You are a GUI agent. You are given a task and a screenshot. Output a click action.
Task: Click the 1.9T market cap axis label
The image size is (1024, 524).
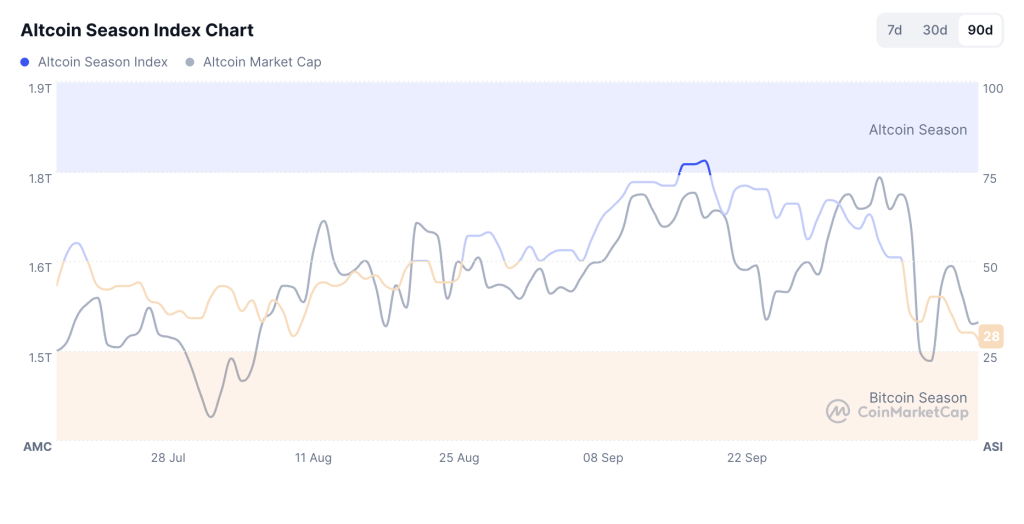point(40,89)
